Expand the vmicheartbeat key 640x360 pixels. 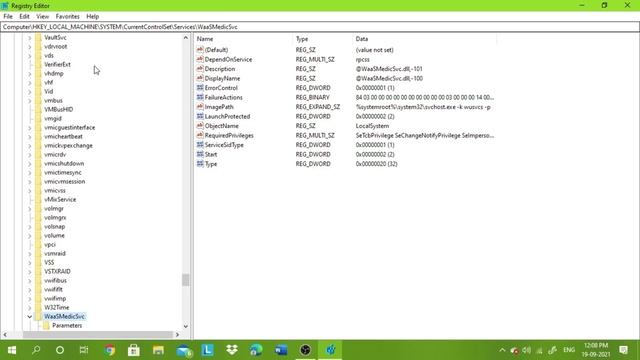click(29, 136)
